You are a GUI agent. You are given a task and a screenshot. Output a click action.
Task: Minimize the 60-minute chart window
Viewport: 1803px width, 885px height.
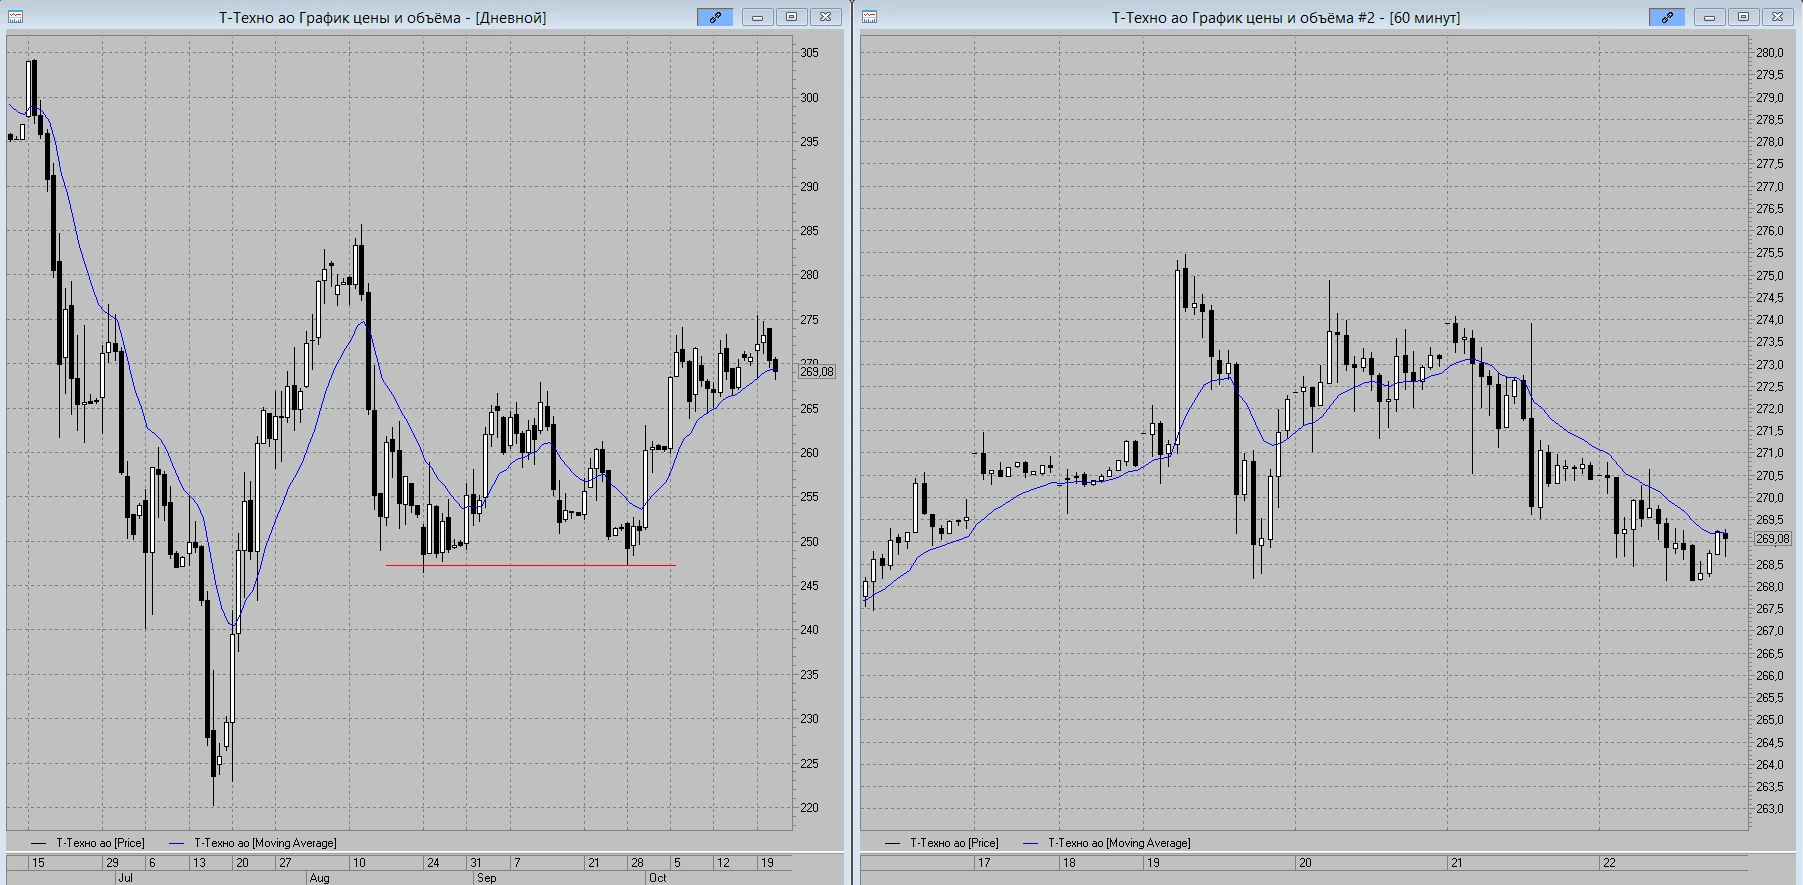click(1709, 17)
